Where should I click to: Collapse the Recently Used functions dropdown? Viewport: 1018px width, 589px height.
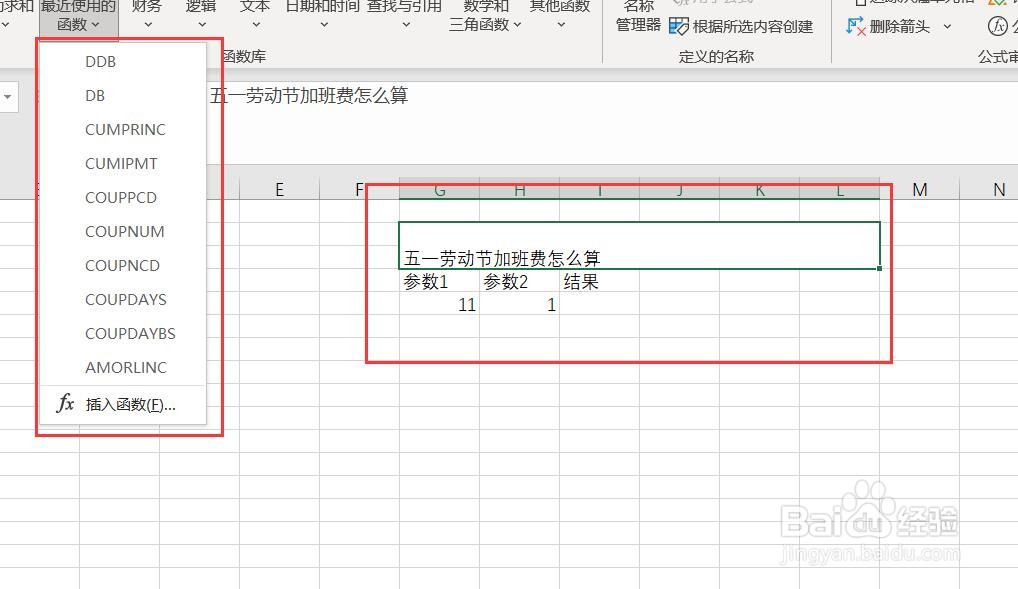click(79, 16)
